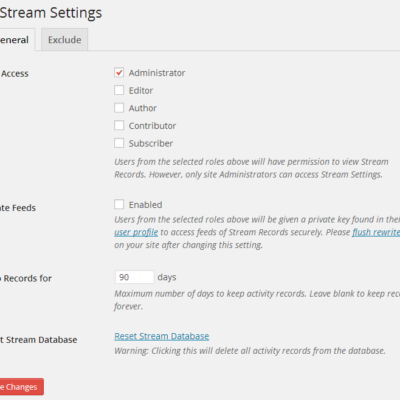Screen dimensions: 400x400
Task: Tick the Contributor role checkbox
Action: 119,125
